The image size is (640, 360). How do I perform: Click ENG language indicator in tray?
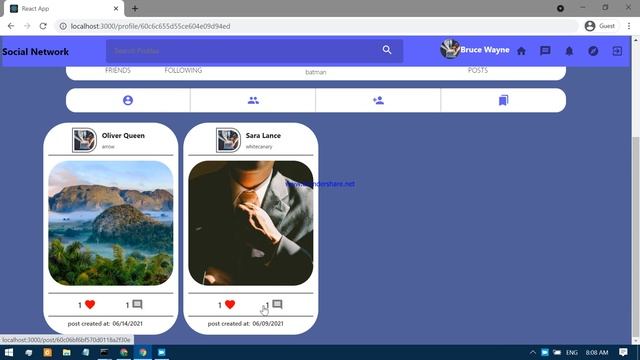coord(571,352)
